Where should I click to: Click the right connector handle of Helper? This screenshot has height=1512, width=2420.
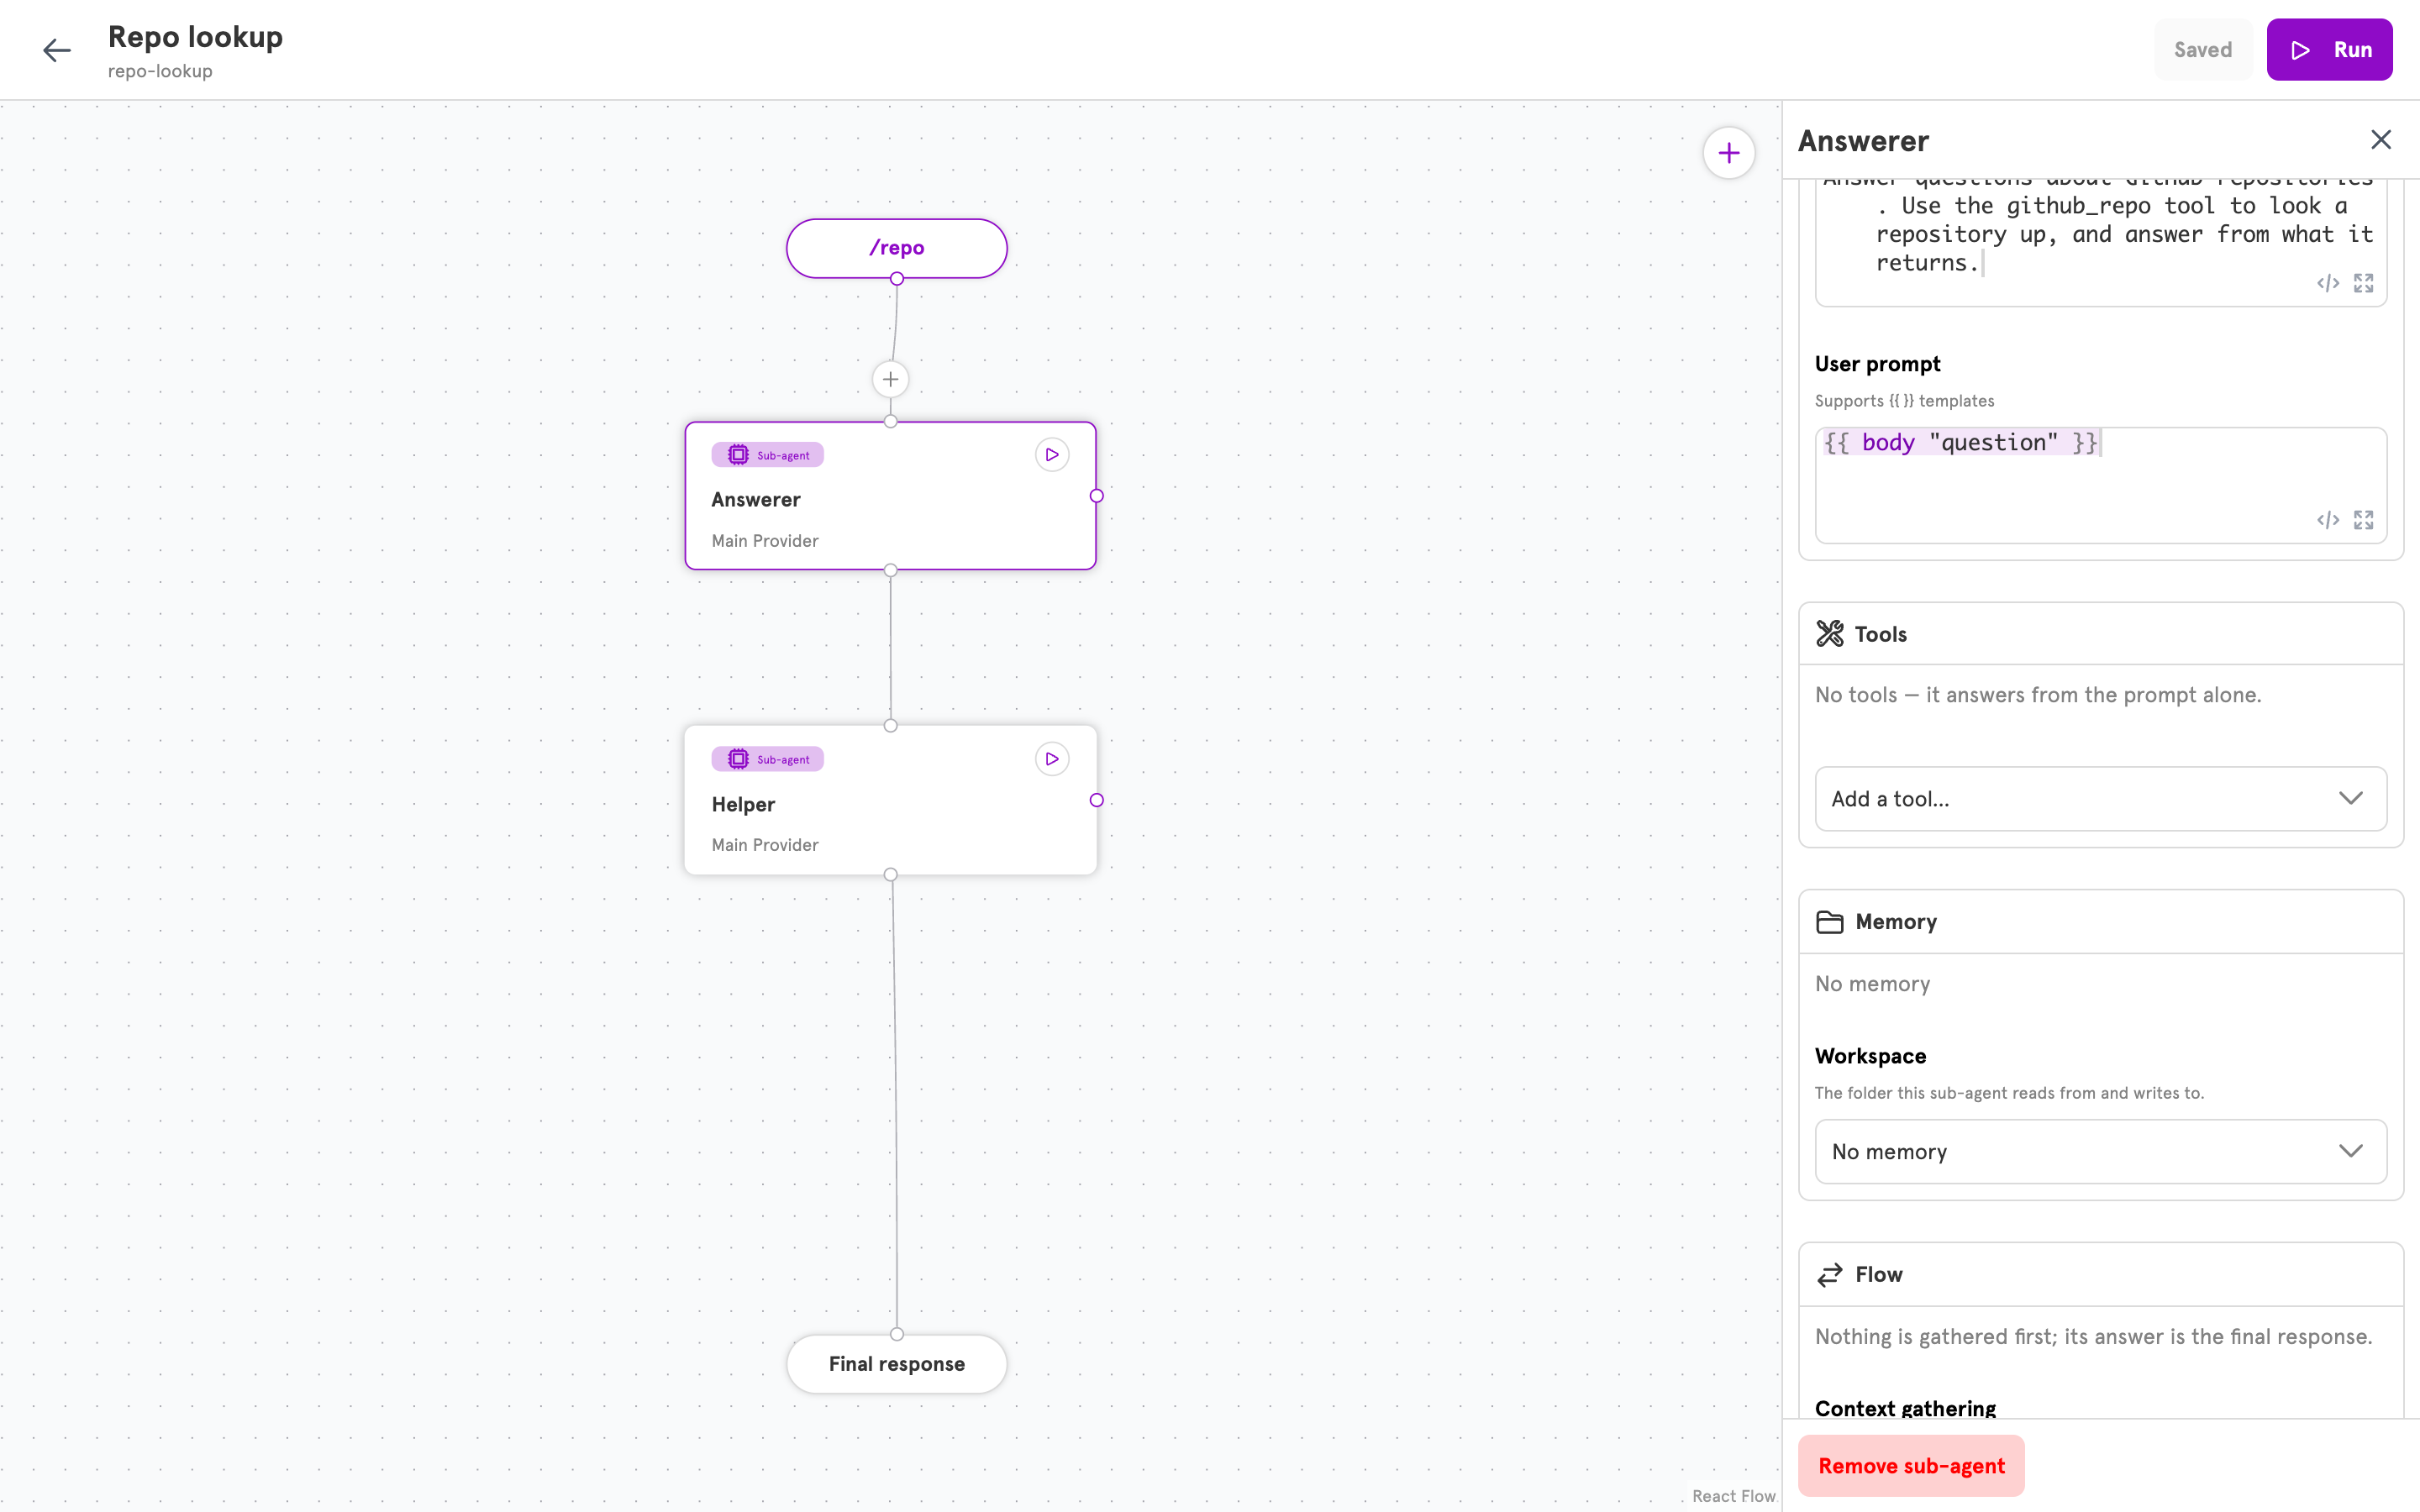(1097, 800)
